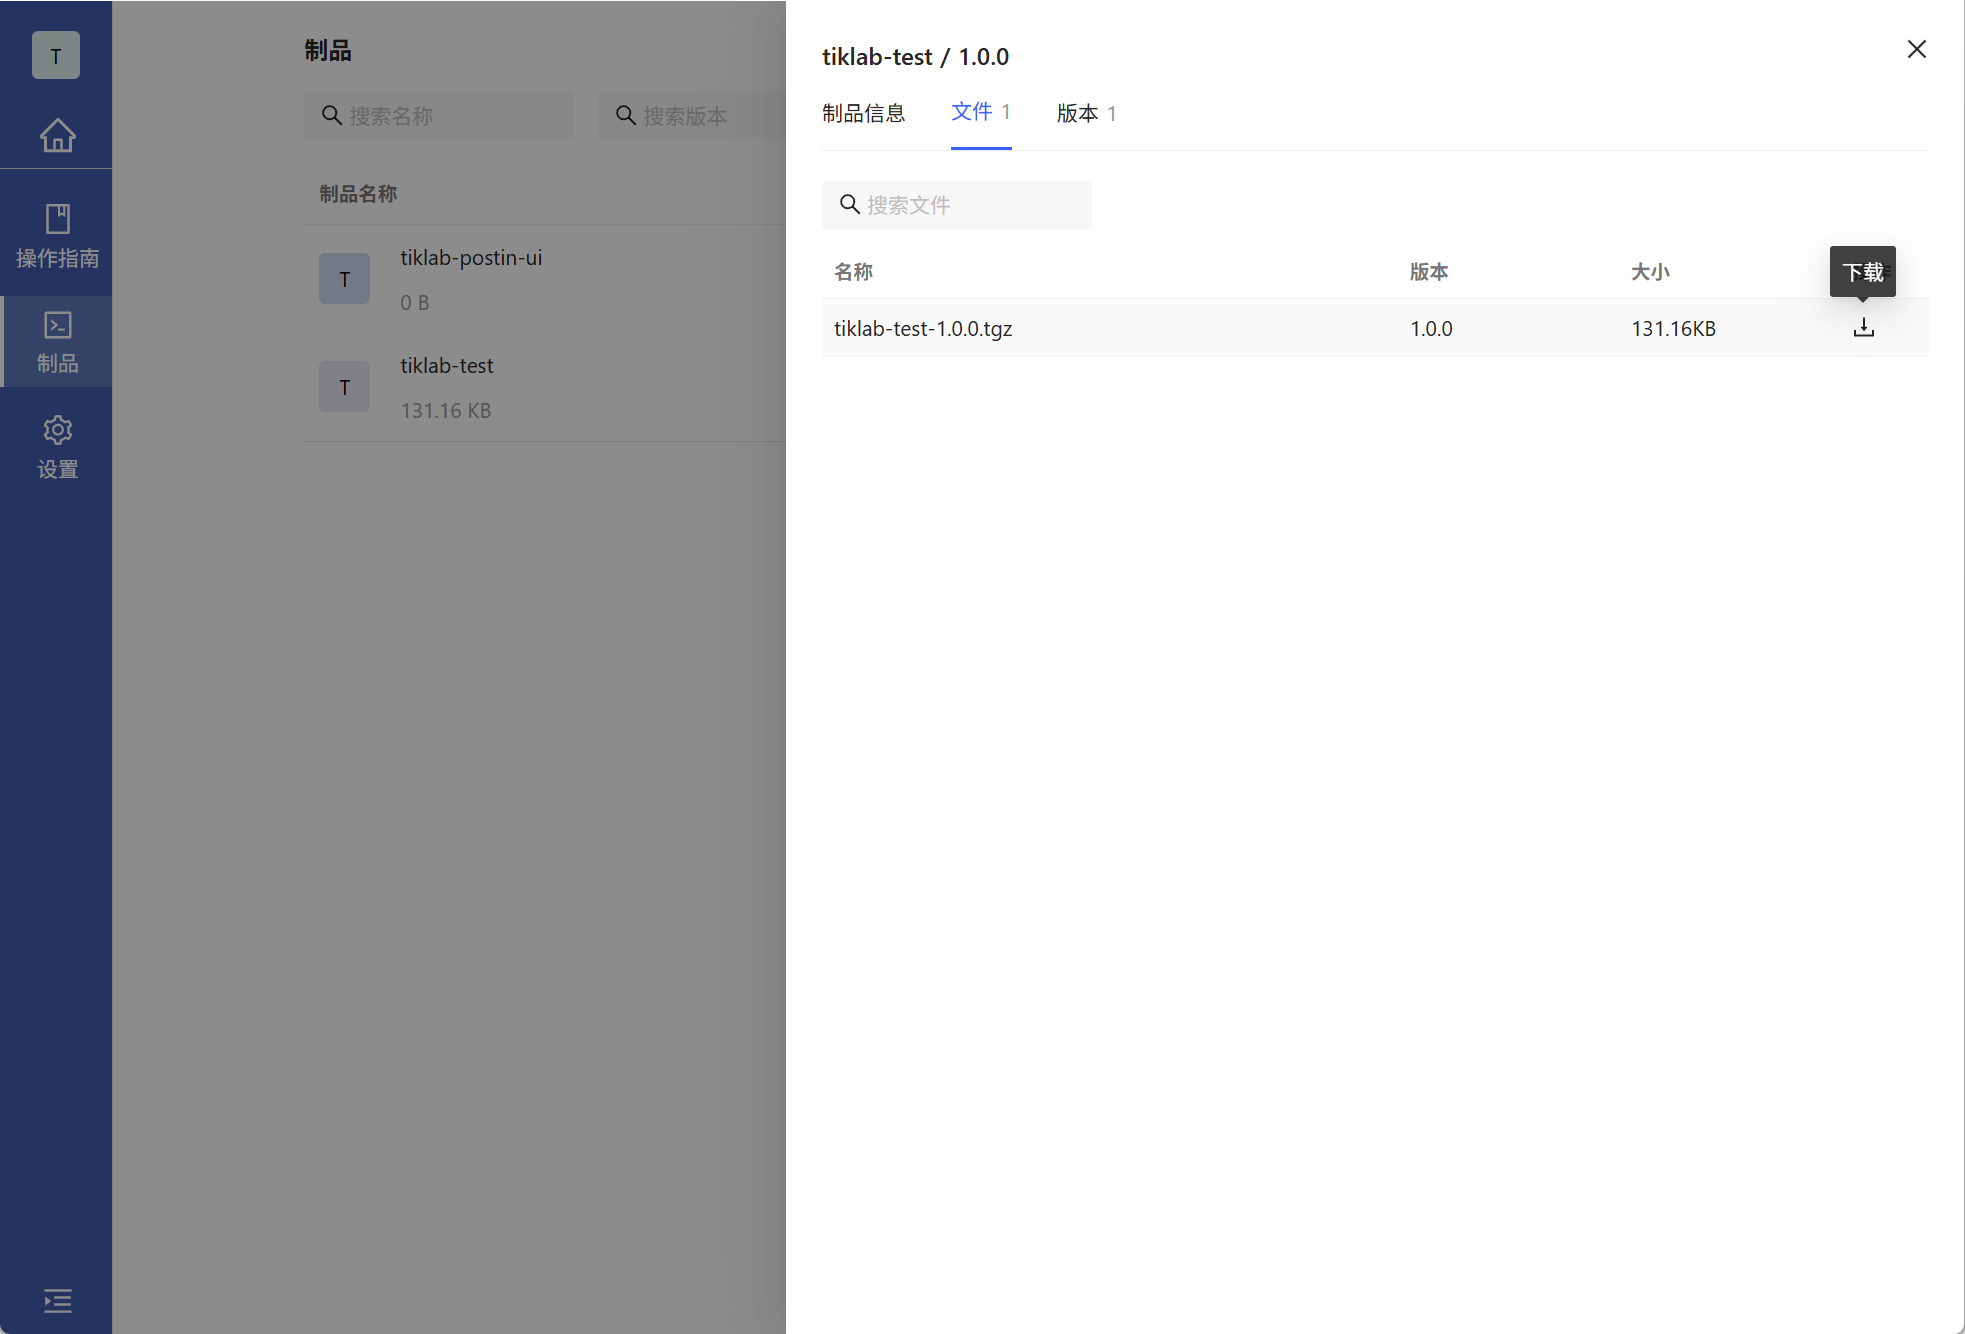Viewport: 1965px width, 1334px height.
Task: Click the tiklab-test T thumbnail
Action: [x=344, y=387]
